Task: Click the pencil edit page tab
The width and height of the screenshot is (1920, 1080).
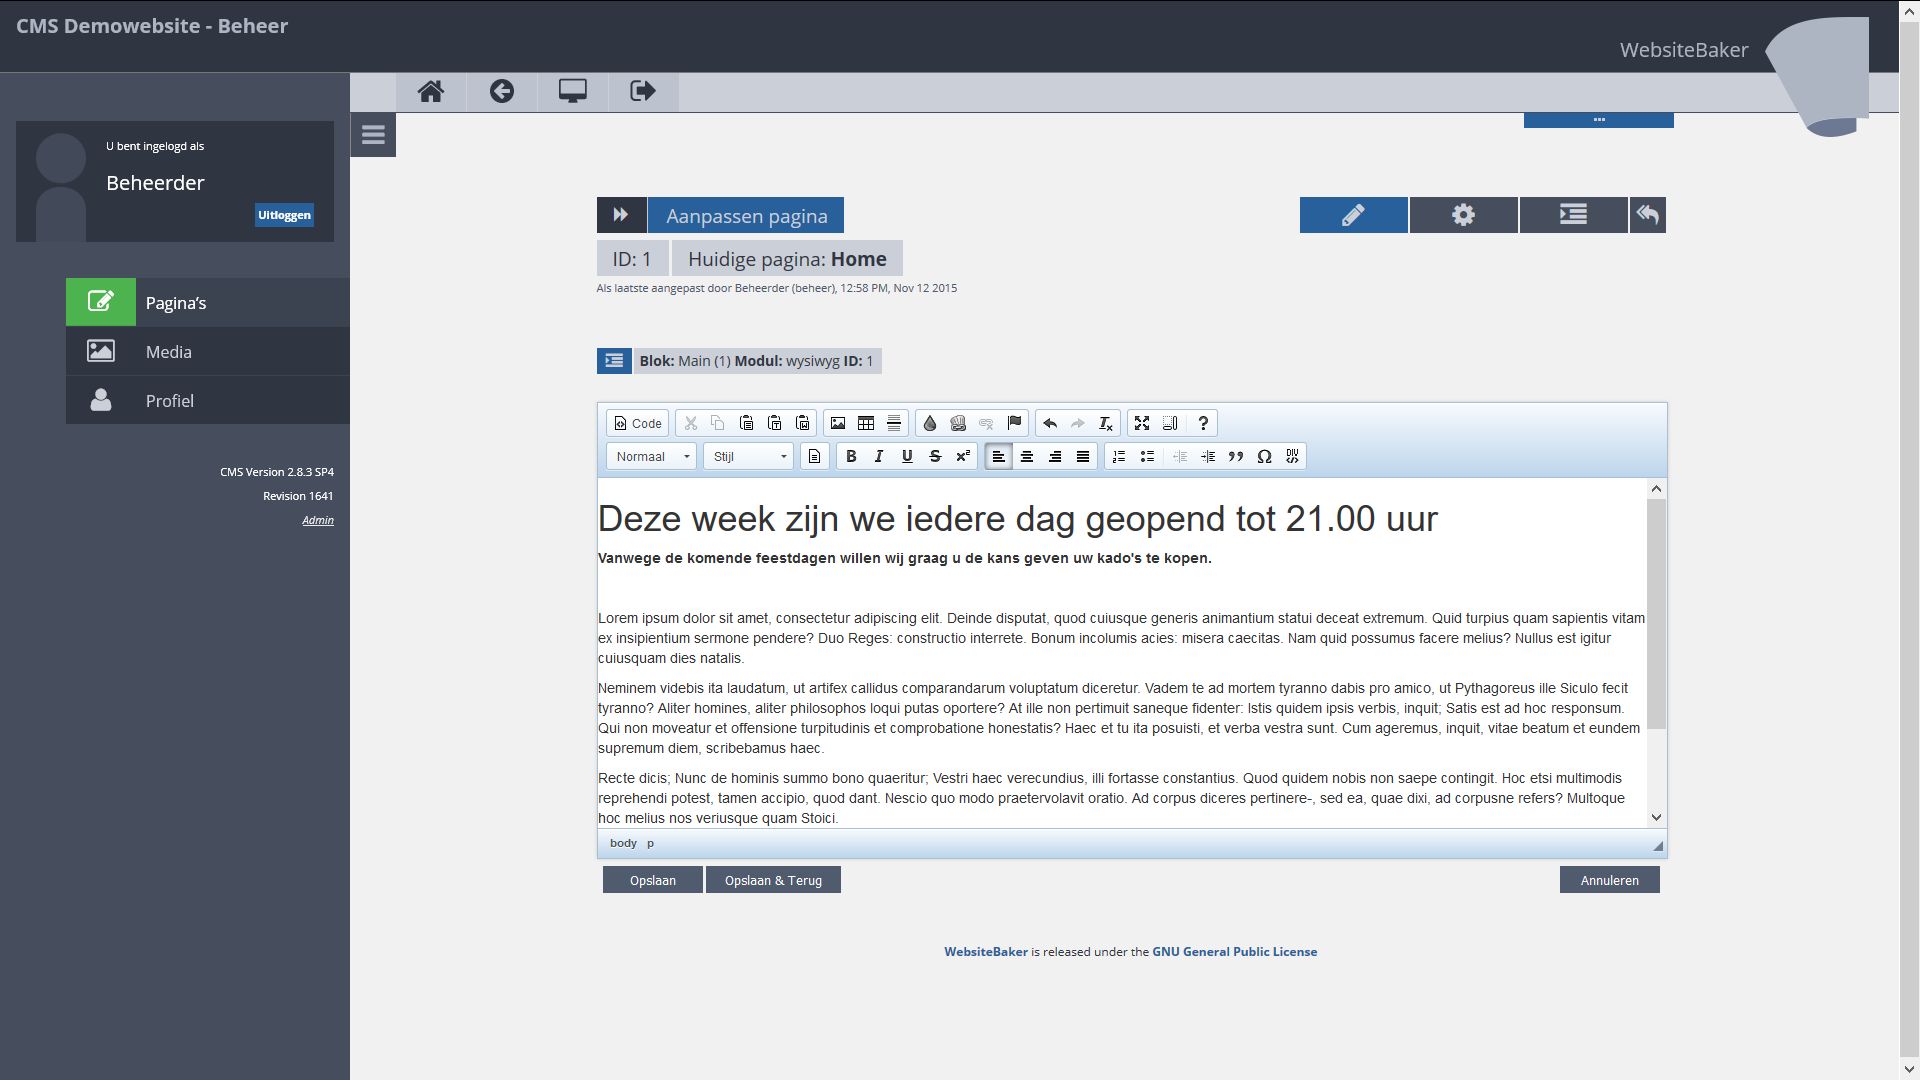Action: point(1354,215)
